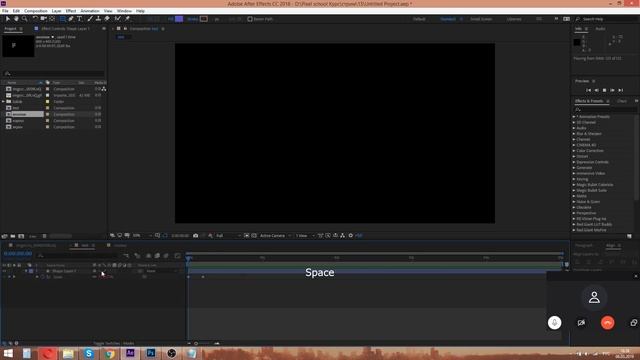Screen dimensions: 640x360
Task: Collapse Shape Layer 1 properties twirl
Action: pos(27,271)
